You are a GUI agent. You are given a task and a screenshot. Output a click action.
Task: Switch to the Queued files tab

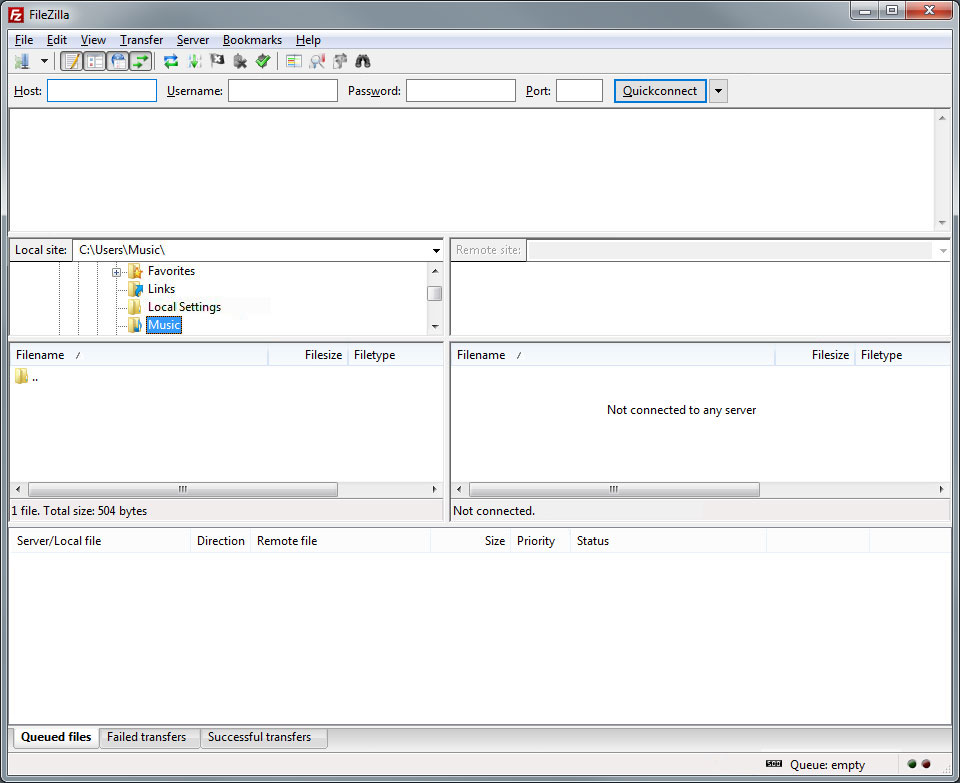(x=56, y=737)
